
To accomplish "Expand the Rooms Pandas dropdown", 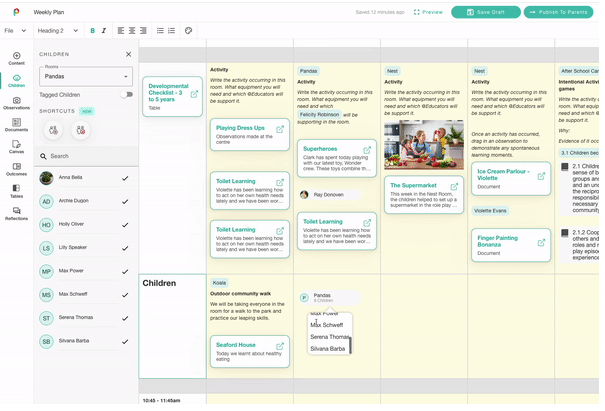I will tap(86, 76).
